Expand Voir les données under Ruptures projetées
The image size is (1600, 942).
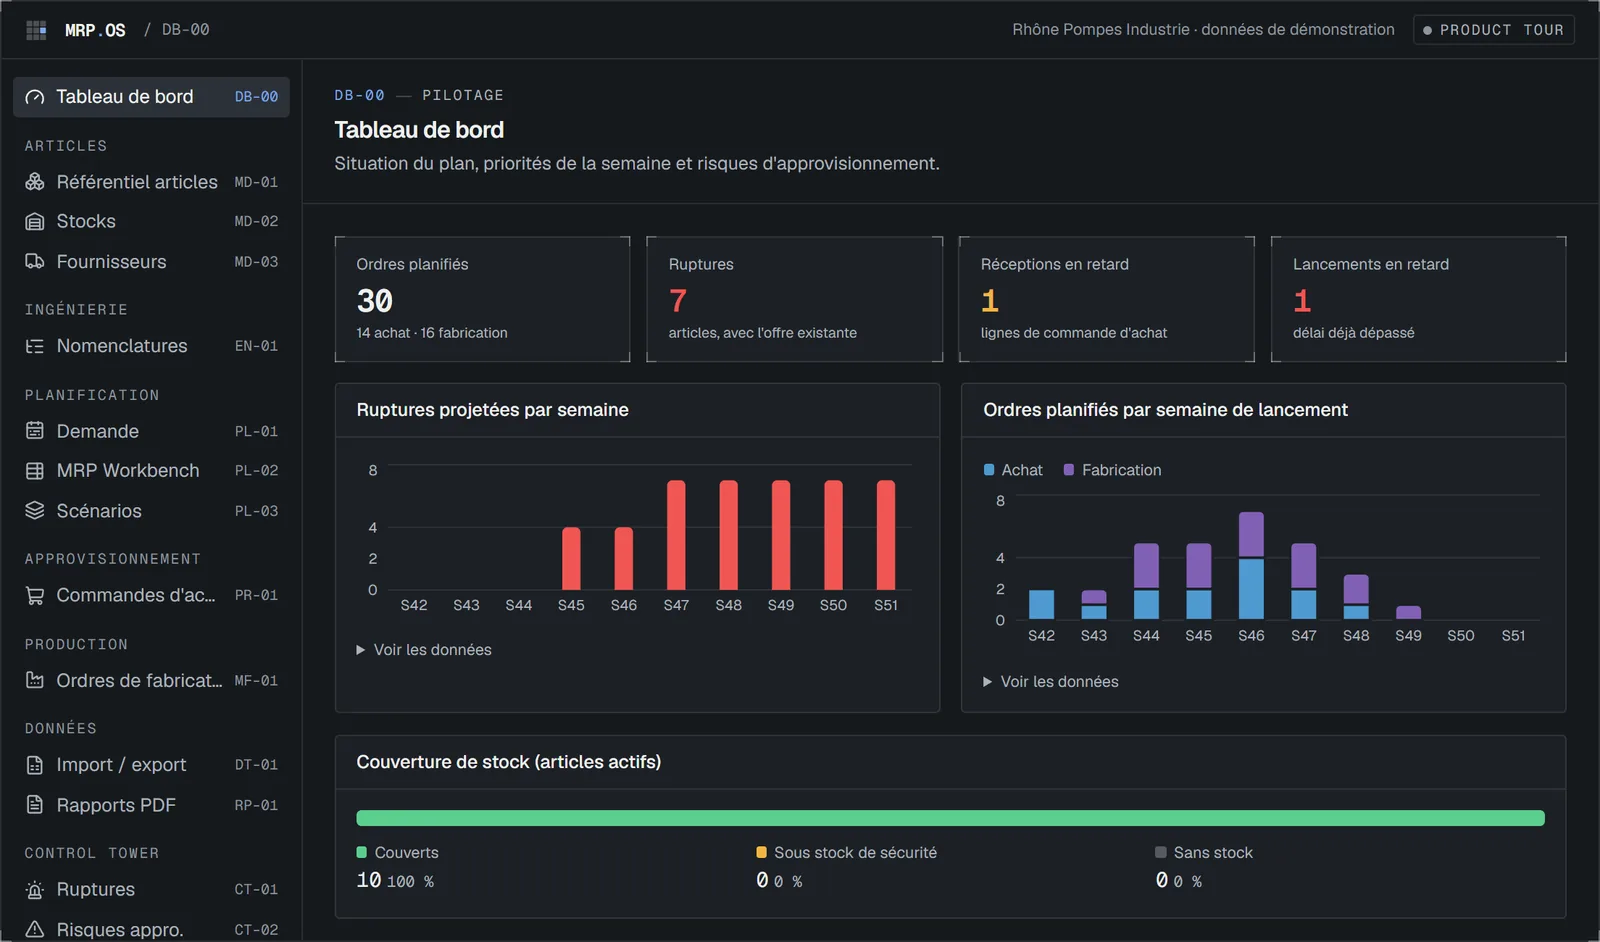pyautogui.click(x=424, y=650)
